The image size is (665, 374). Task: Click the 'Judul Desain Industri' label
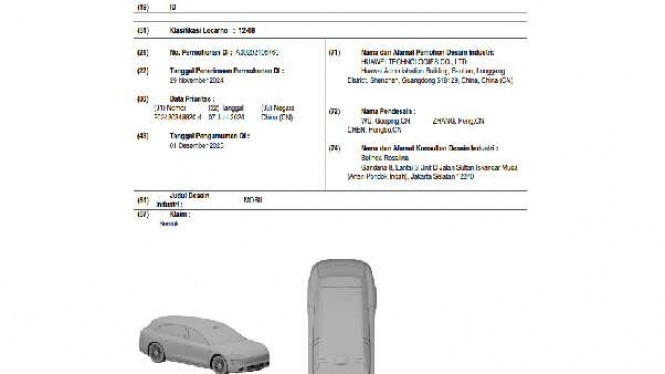(x=183, y=200)
